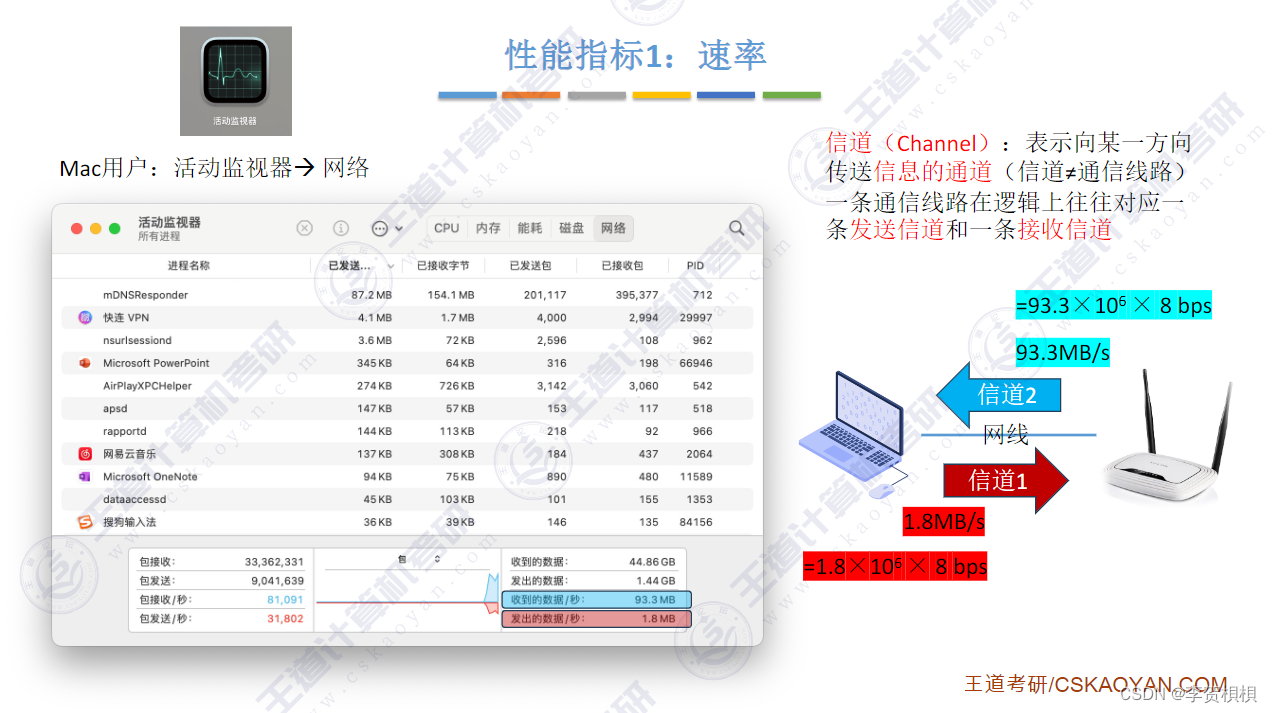Click the quit process X icon
The image size is (1272, 713).
point(304,228)
